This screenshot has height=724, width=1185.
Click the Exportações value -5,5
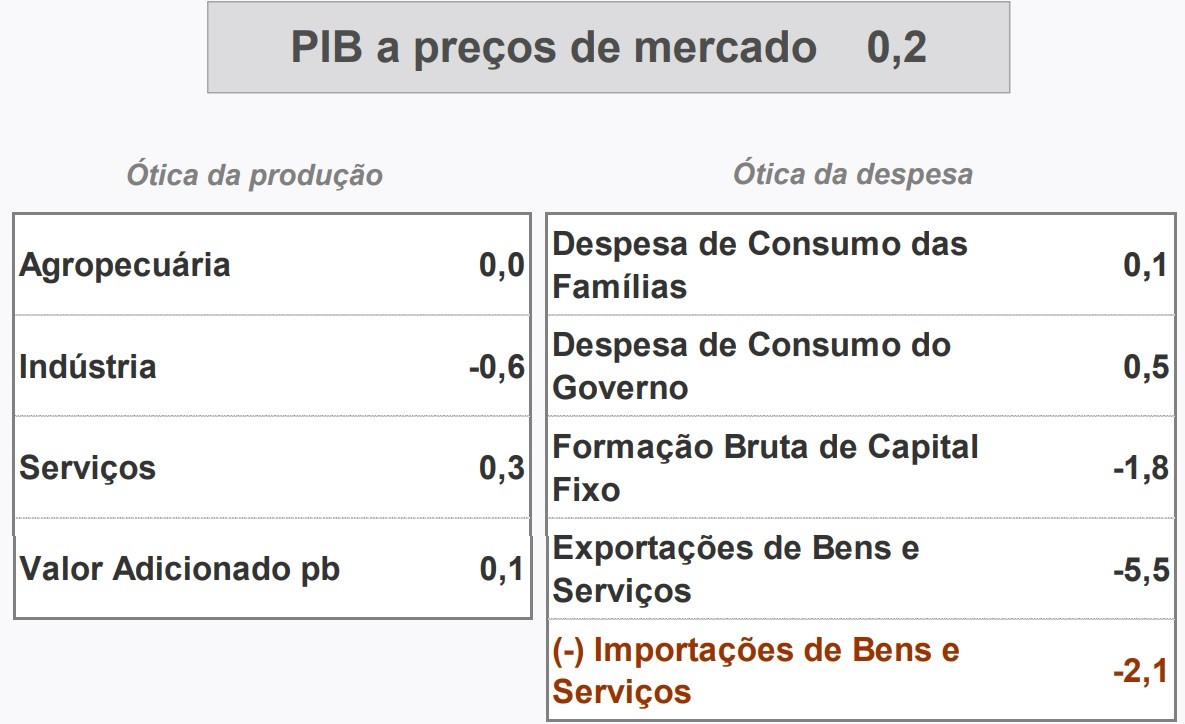(1141, 570)
